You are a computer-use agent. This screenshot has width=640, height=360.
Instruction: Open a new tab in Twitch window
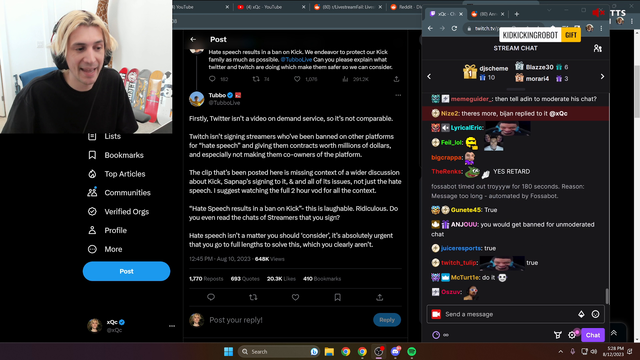coord(516,14)
